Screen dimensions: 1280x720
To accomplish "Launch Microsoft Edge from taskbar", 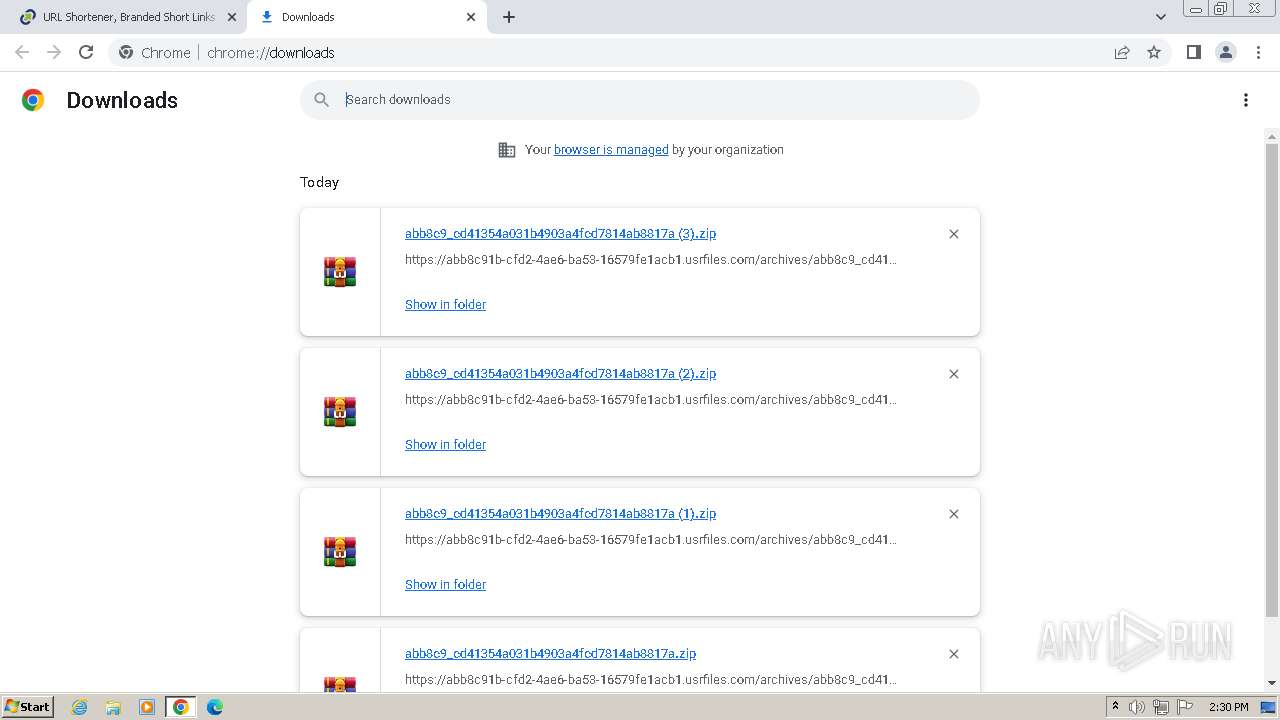I will pyautogui.click(x=215, y=707).
